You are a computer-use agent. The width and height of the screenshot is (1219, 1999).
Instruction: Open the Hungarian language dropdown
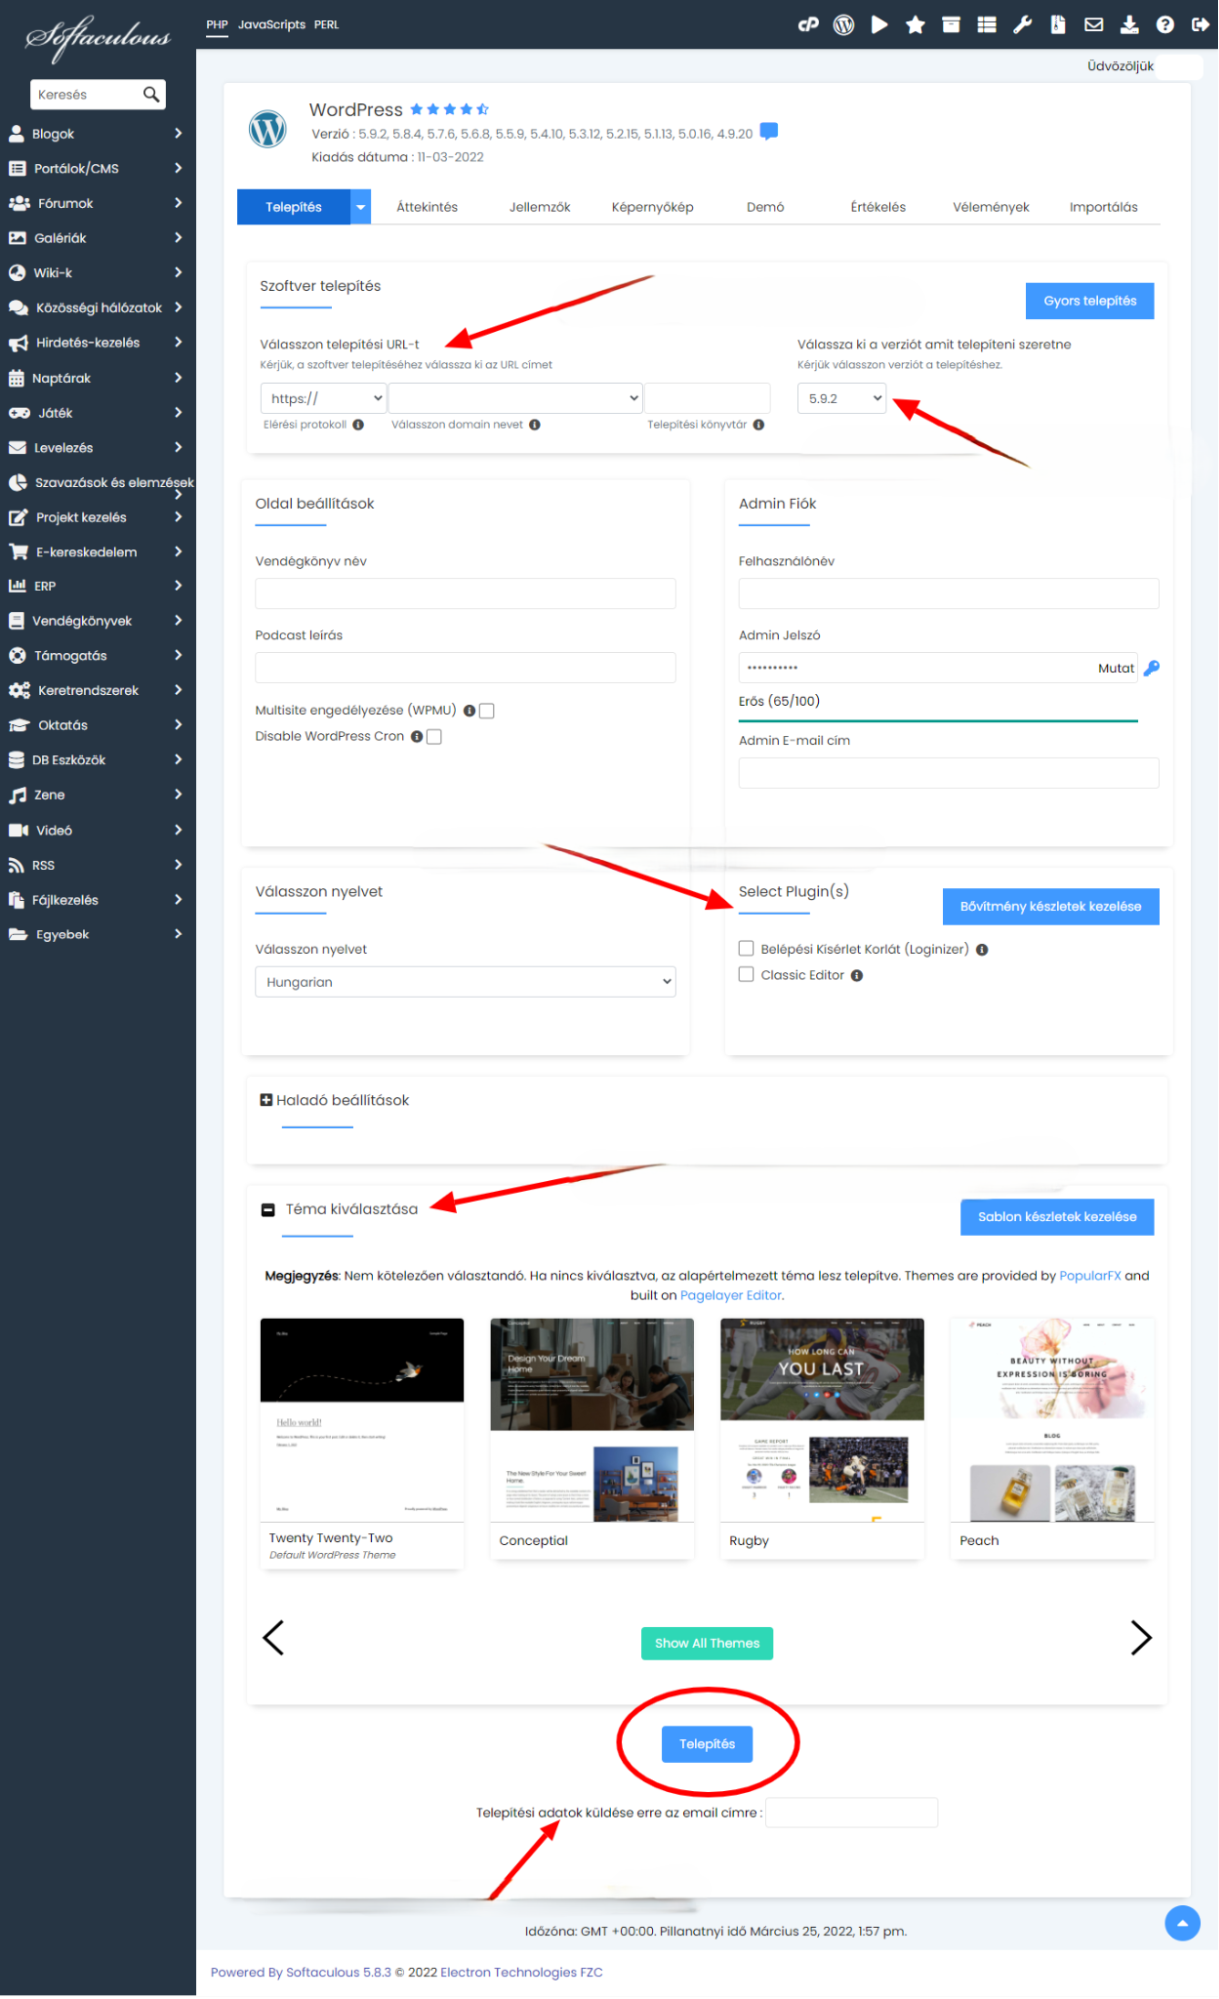point(465,983)
